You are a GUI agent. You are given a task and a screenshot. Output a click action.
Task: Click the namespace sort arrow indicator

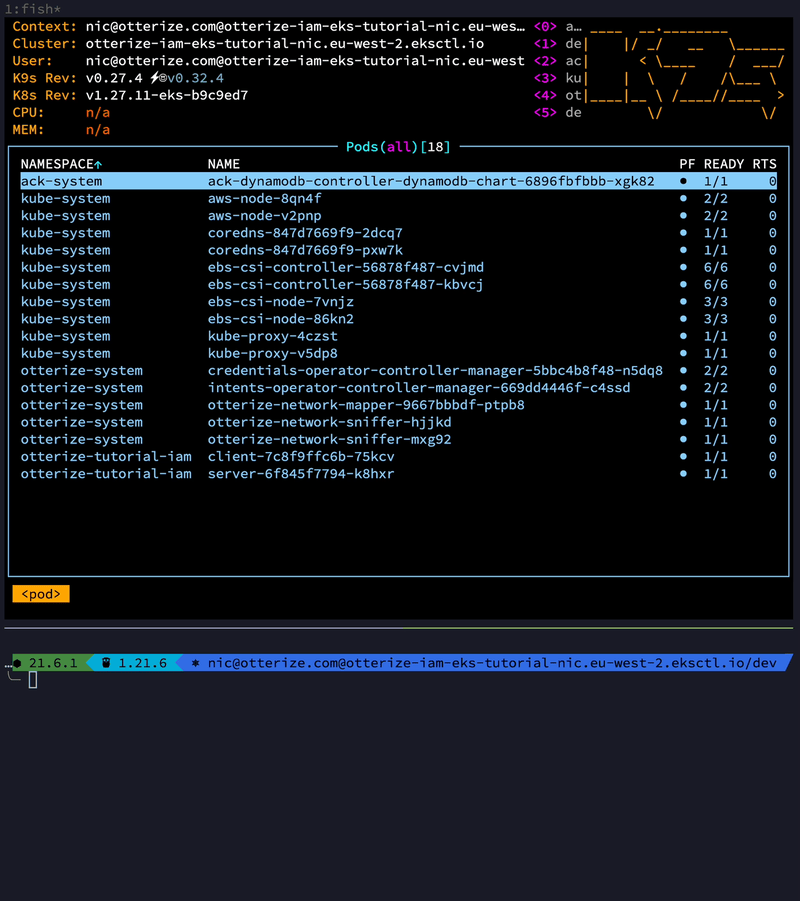point(98,165)
